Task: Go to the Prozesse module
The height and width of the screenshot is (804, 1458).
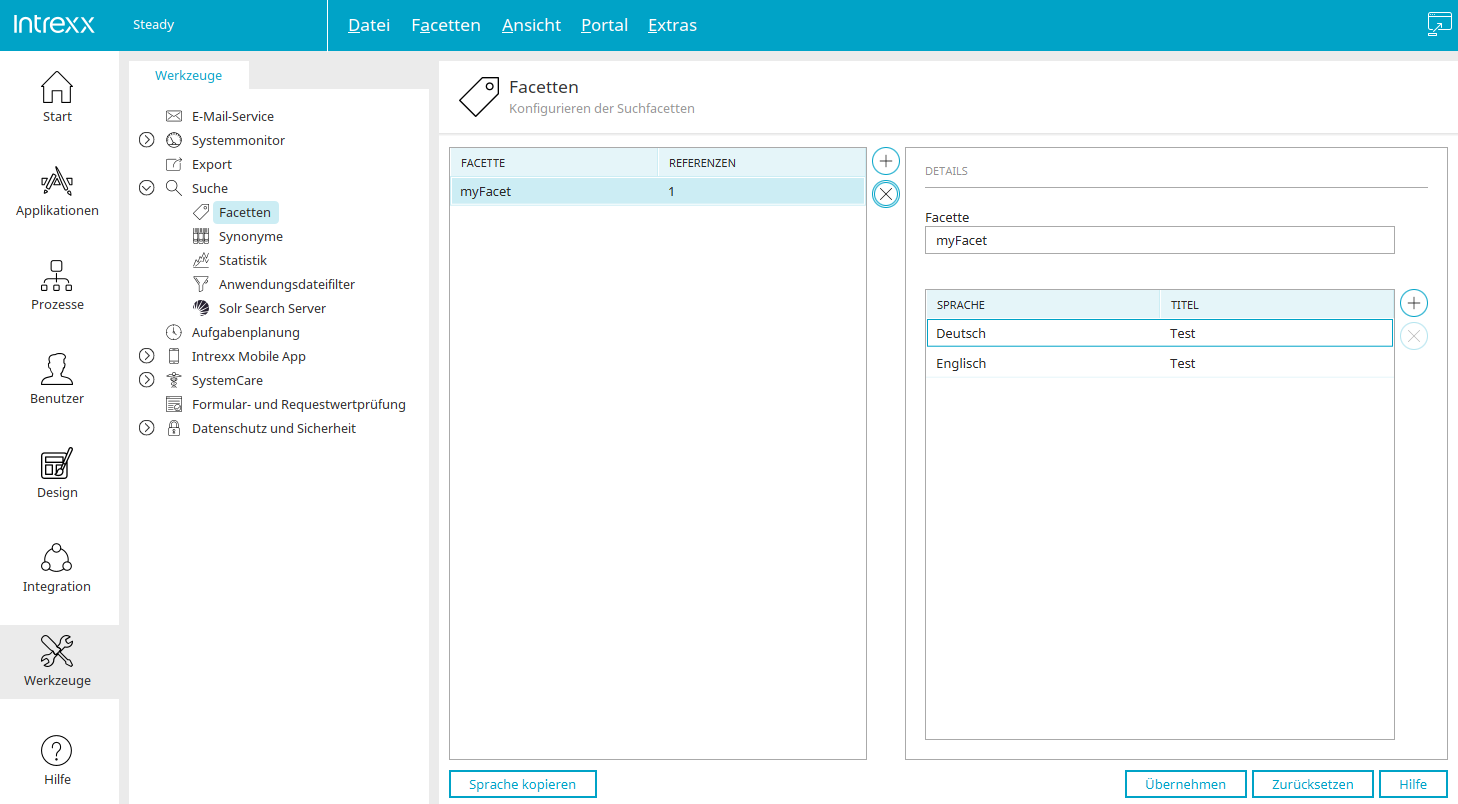Action: pyautogui.click(x=57, y=286)
